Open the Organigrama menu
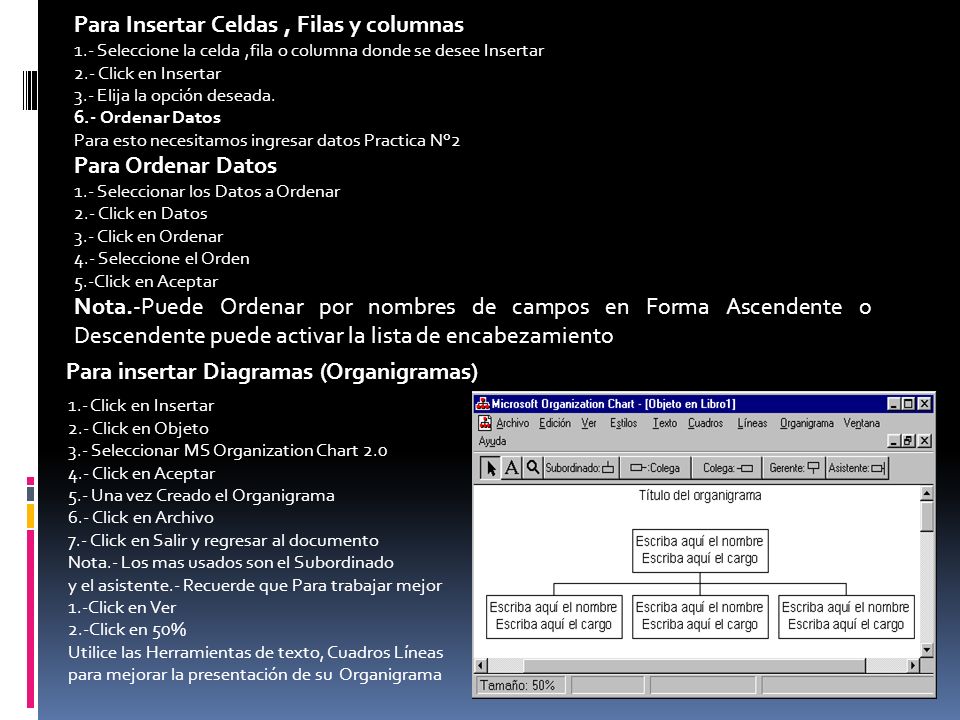This screenshot has height=720, width=960. 806,423
